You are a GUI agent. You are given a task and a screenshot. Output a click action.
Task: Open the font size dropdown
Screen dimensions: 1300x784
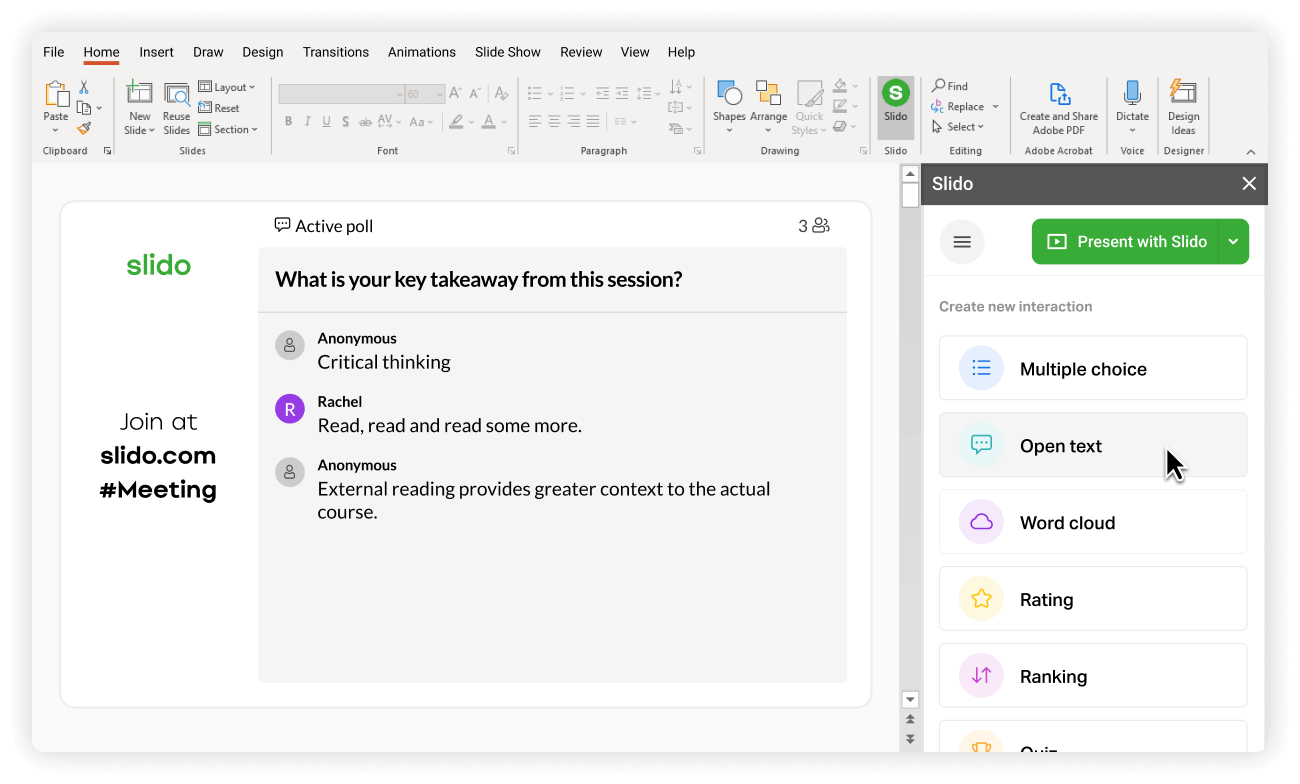[x=438, y=93]
